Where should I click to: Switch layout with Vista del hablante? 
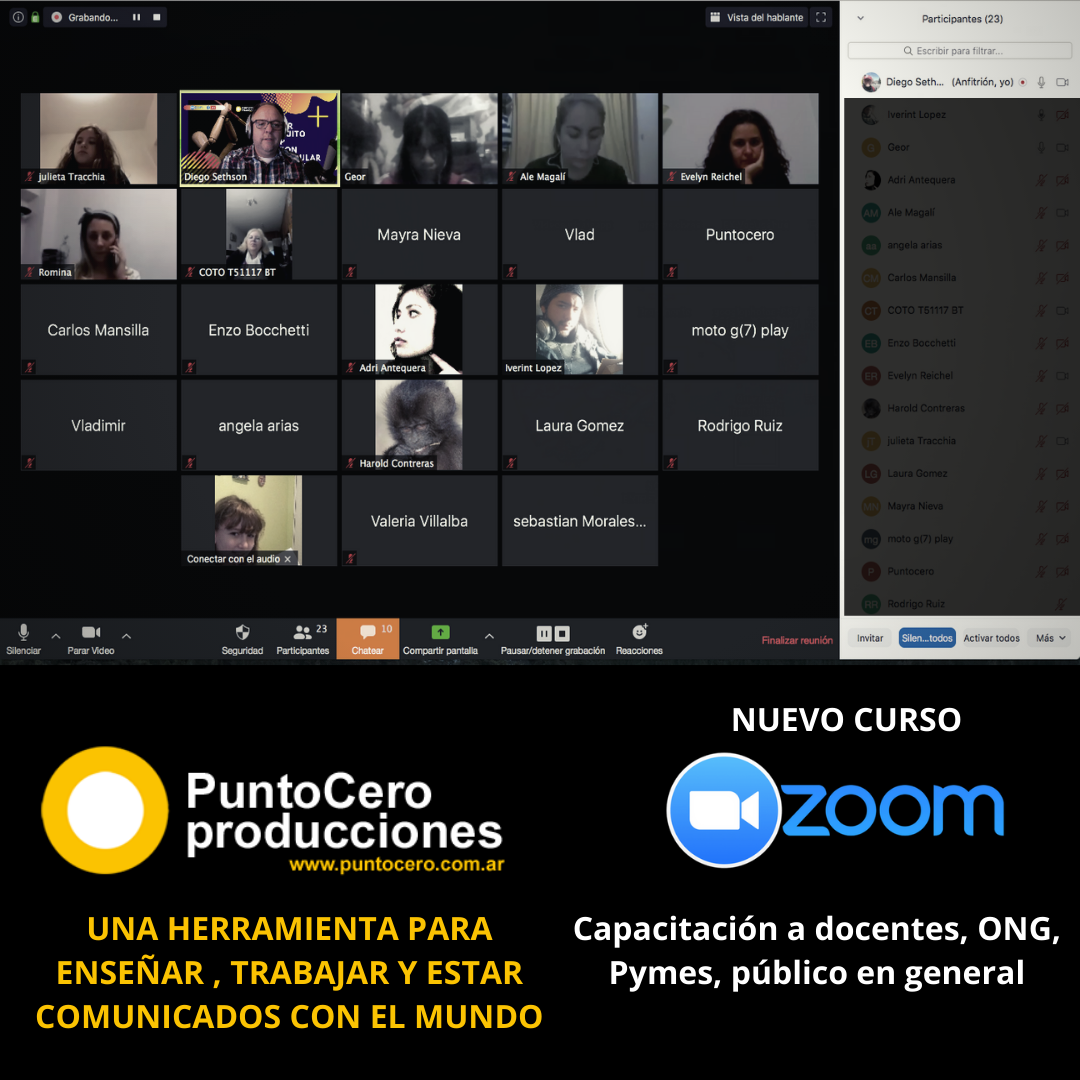tap(757, 17)
